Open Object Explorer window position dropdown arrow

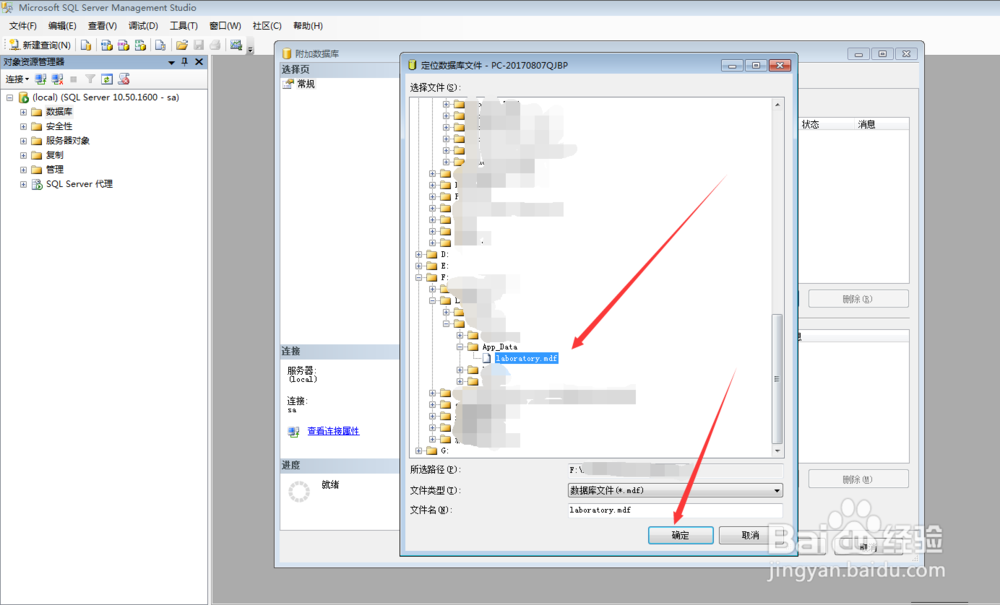(x=171, y=62)
